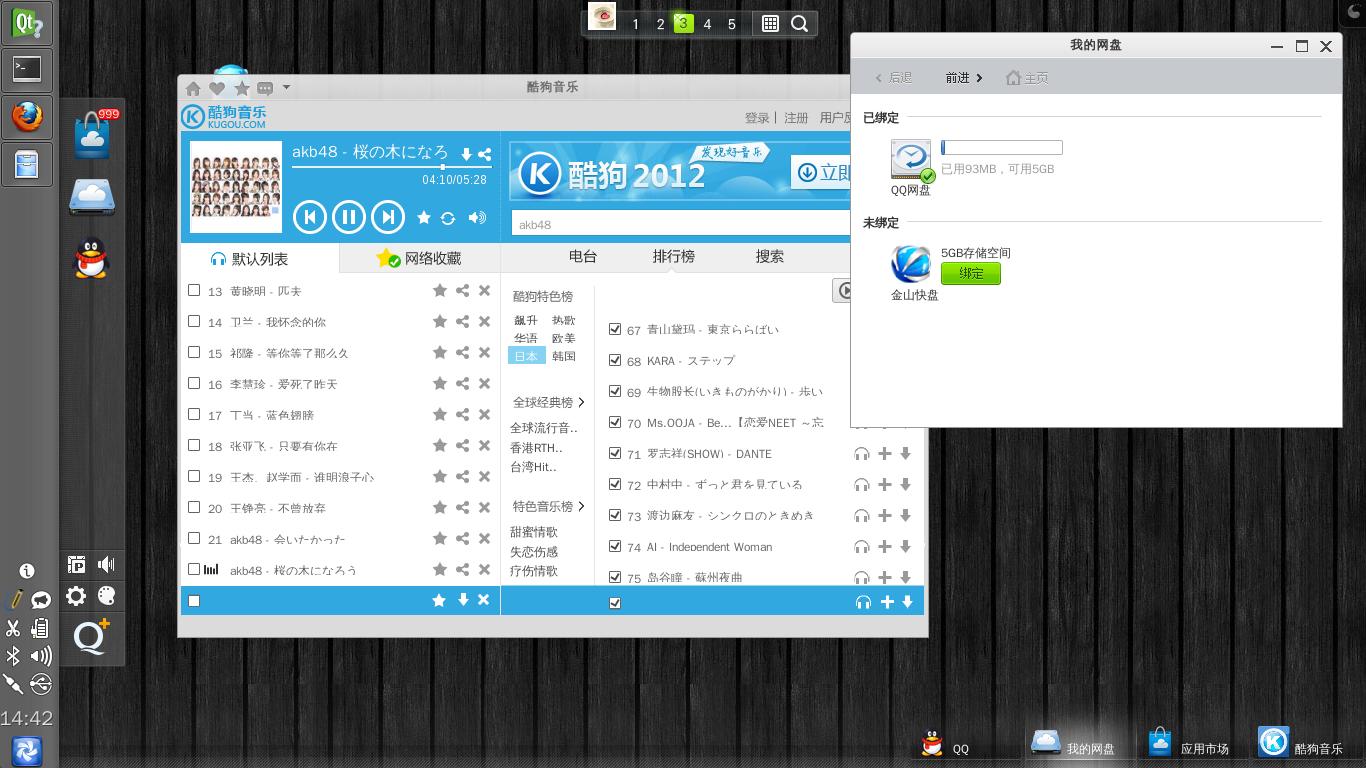Check the box for song 13 黄晓明
1366x768 pixels.
[x=194, y=290]
